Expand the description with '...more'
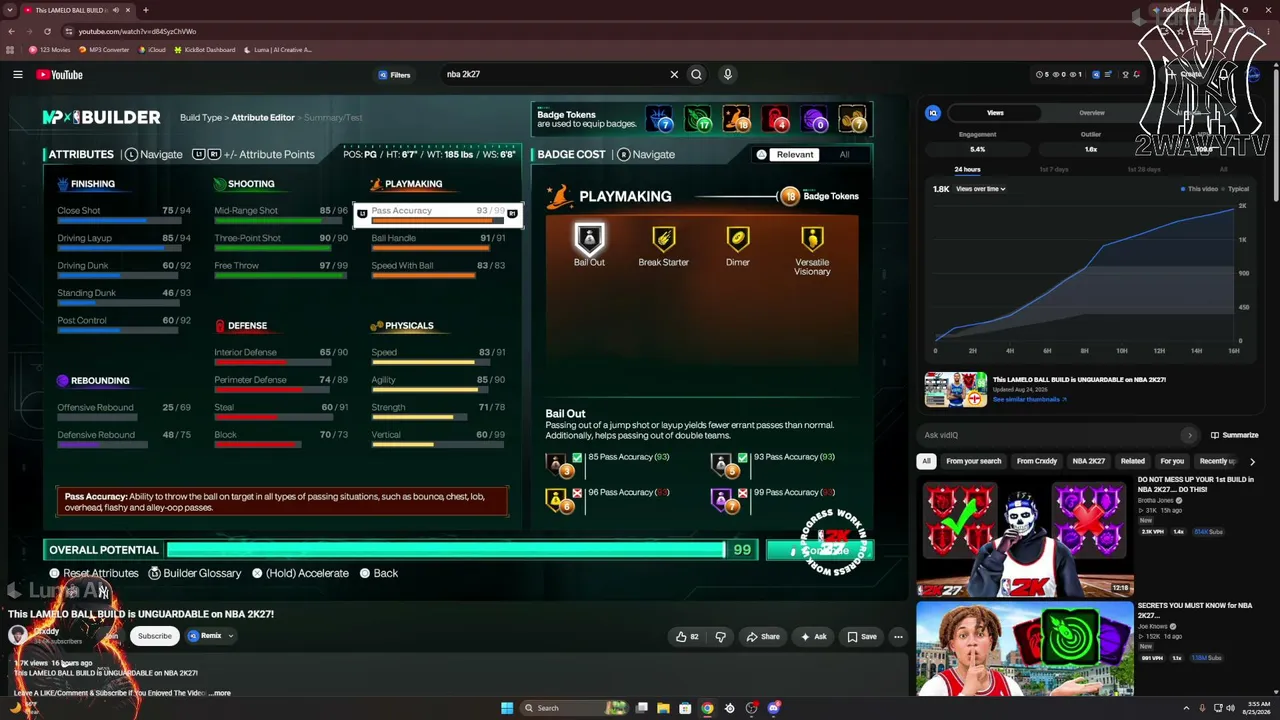 pyautogui.click(x=220, y=693)
